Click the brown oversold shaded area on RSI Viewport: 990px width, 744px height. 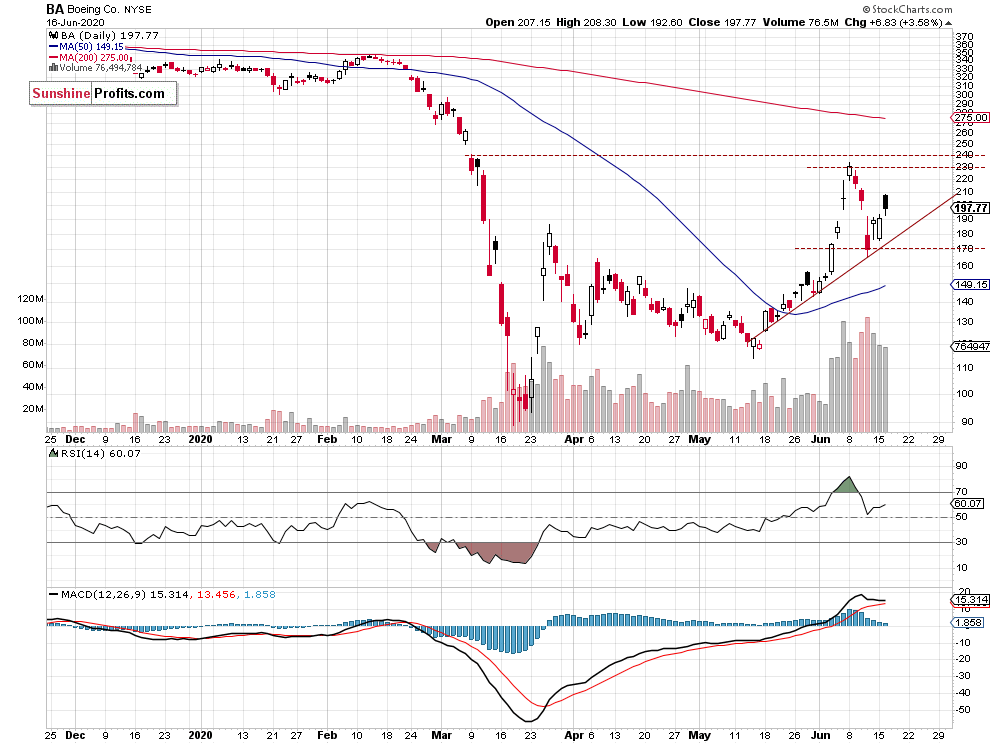[x=505, y=552]
